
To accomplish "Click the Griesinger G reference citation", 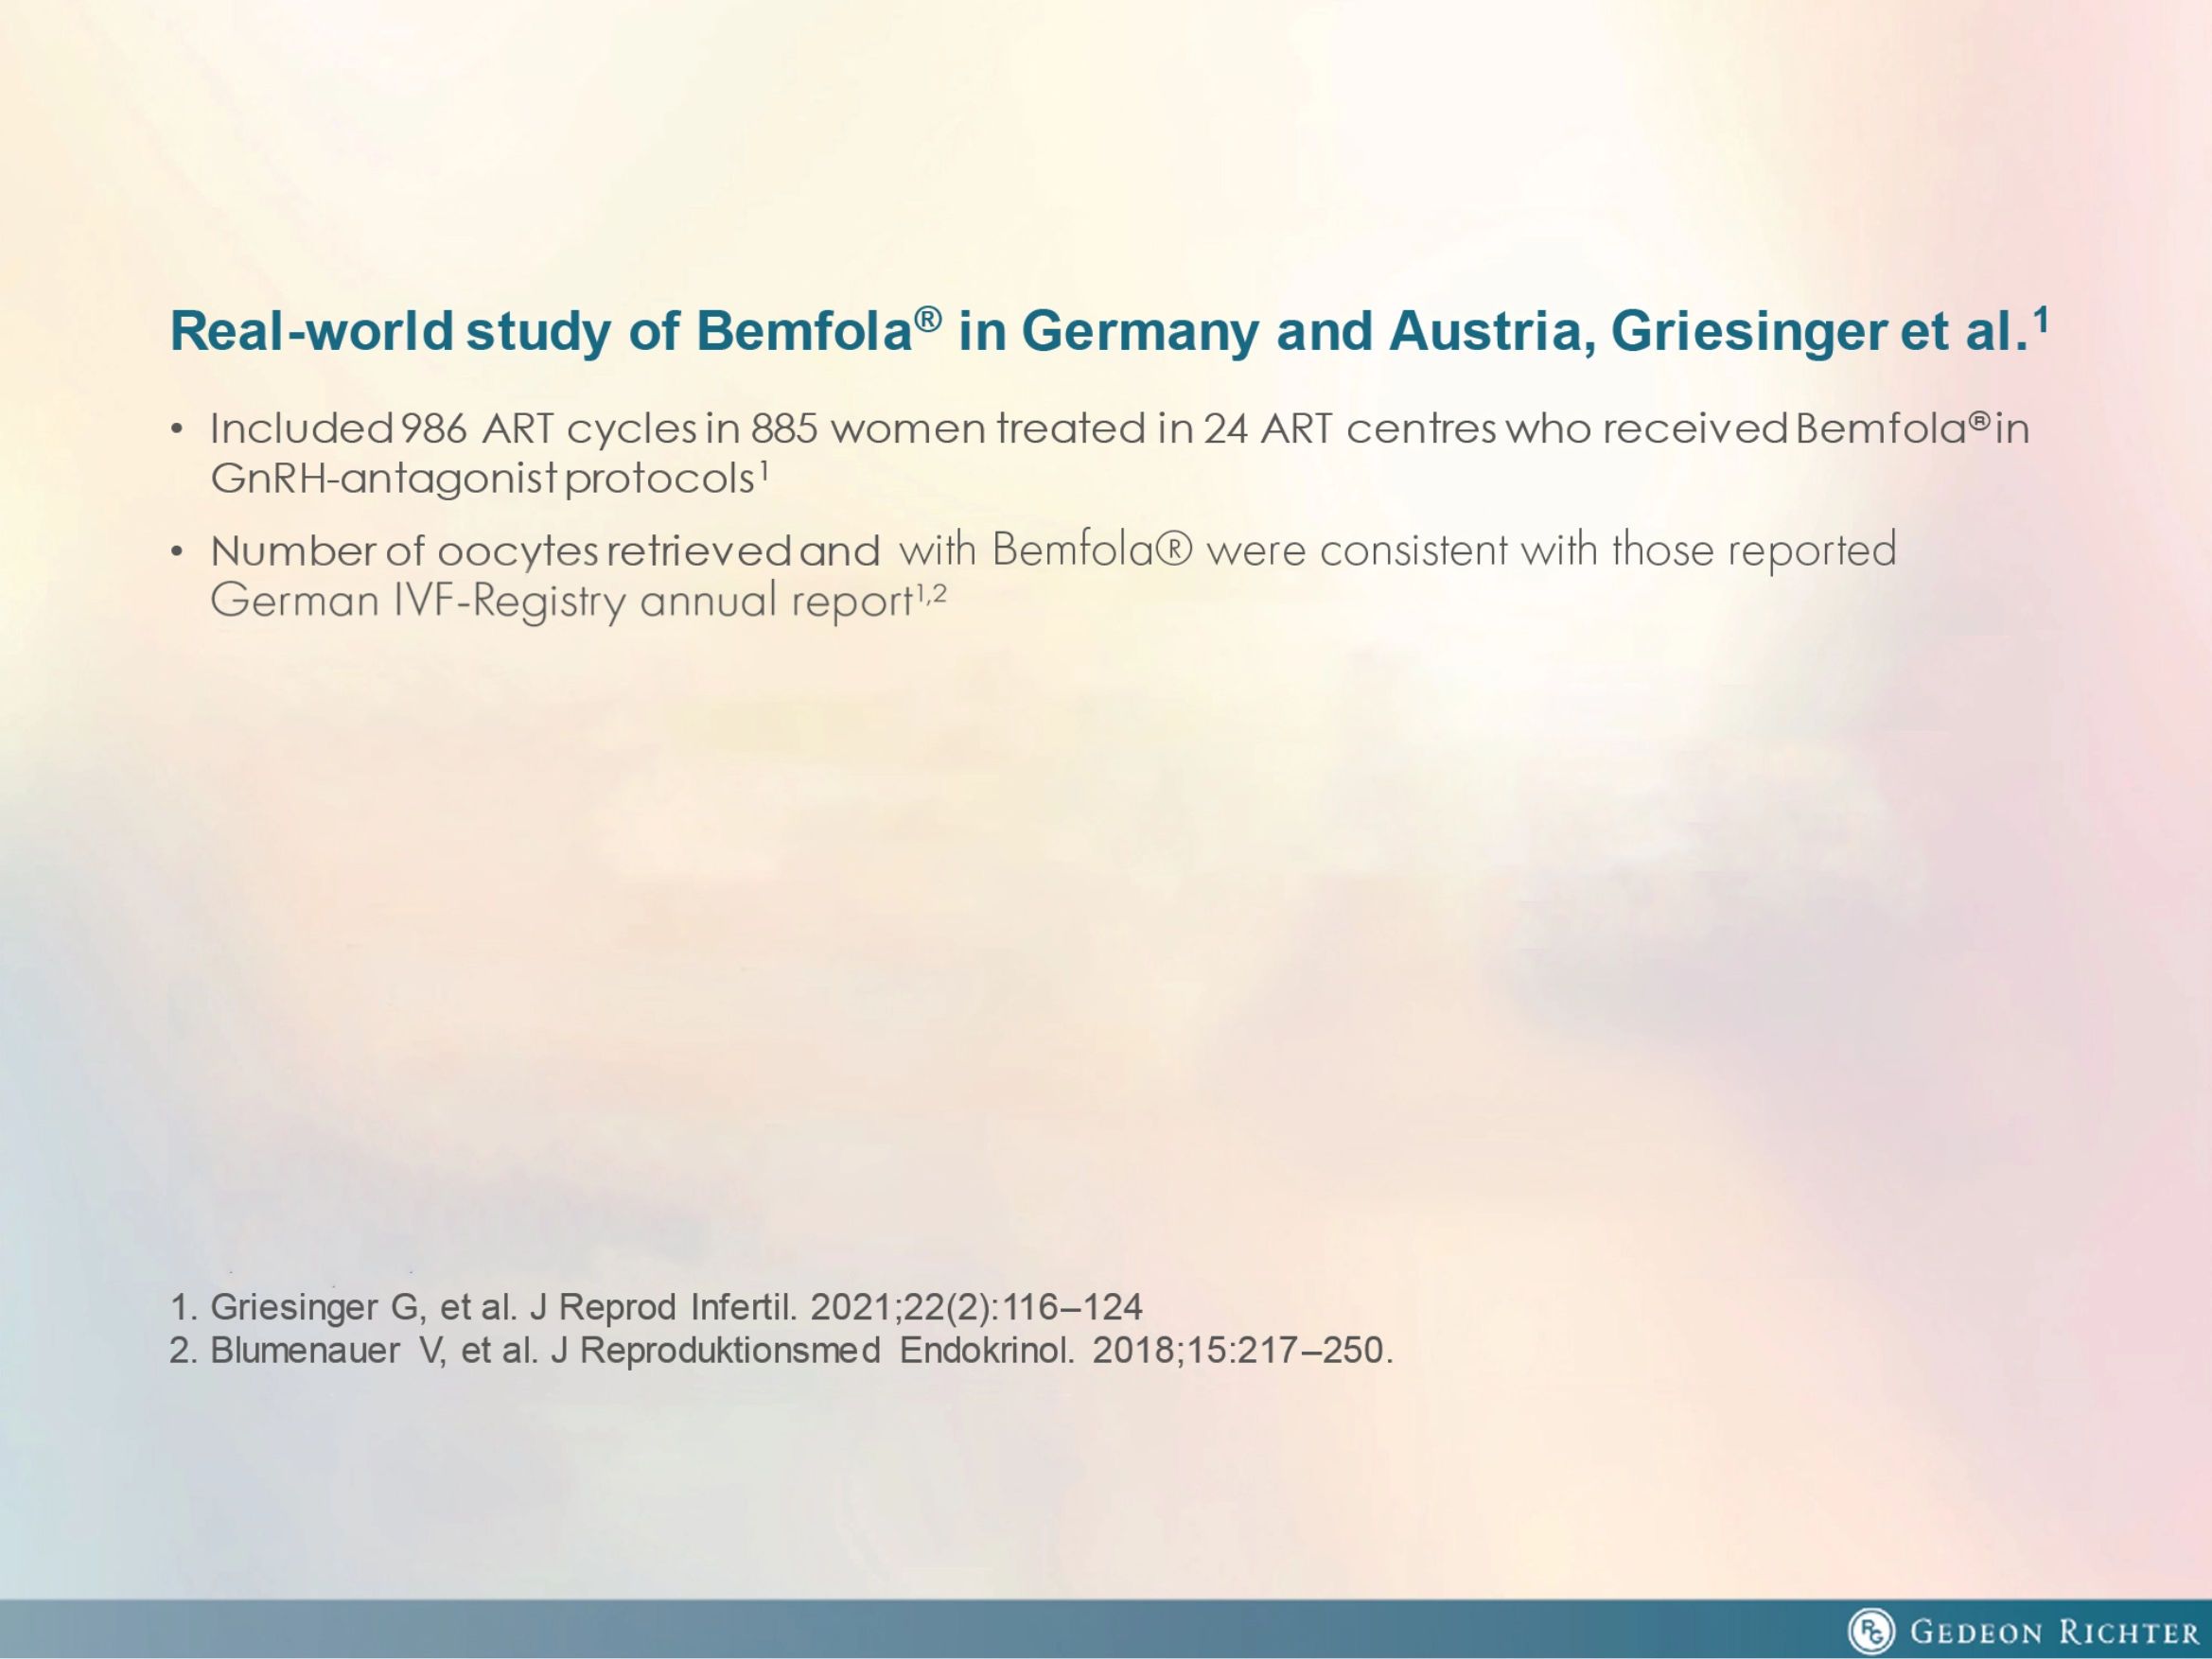I will 656,1307.
